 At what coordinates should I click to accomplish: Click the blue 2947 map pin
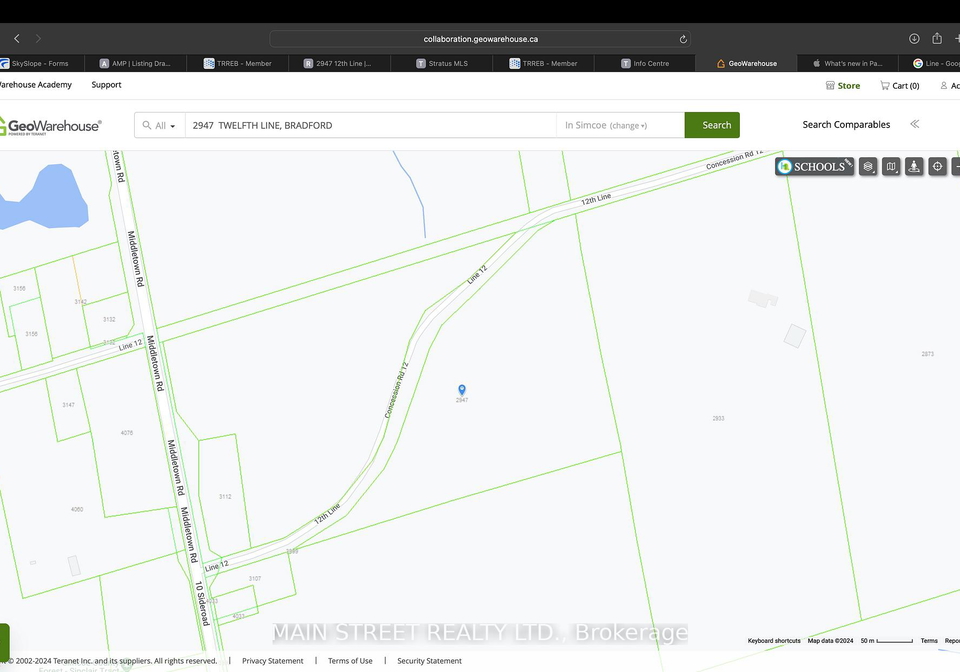click(x=462, y=390)
